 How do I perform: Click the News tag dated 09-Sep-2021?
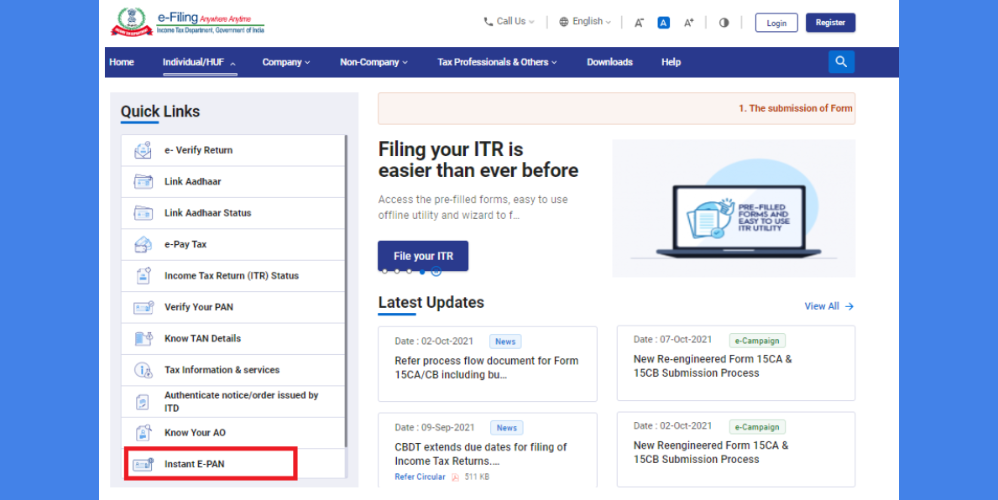pyautogui.click(x=507, y=427)
